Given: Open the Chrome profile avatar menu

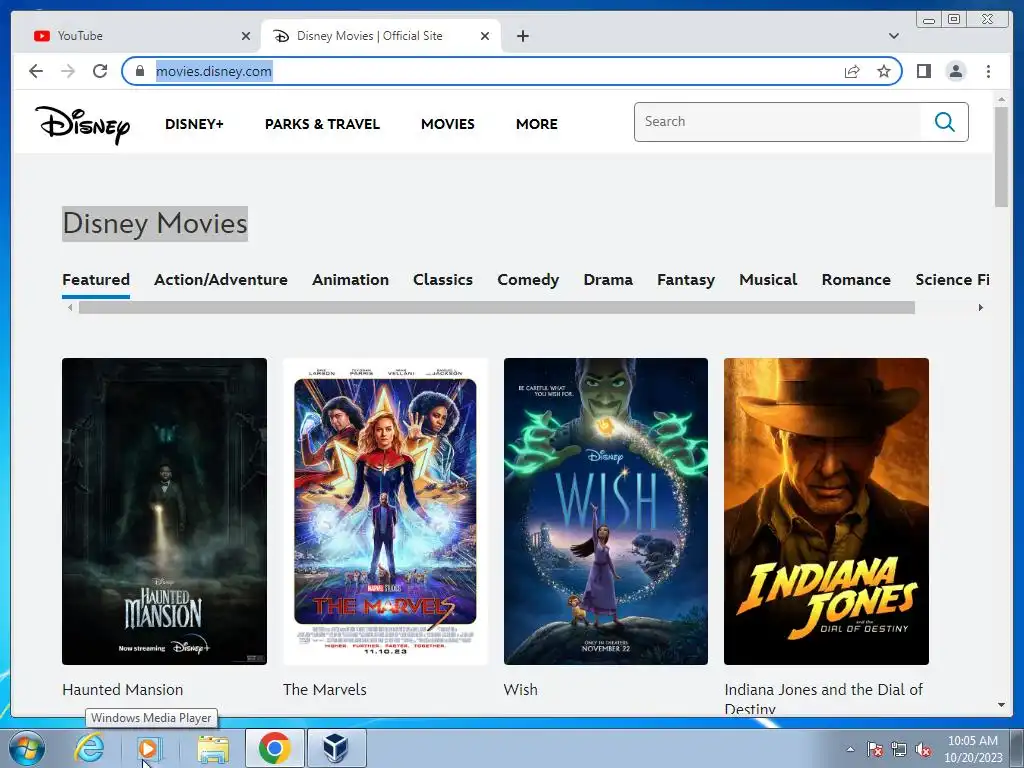Looking at the screenshot, I should [x=955, y=71].
